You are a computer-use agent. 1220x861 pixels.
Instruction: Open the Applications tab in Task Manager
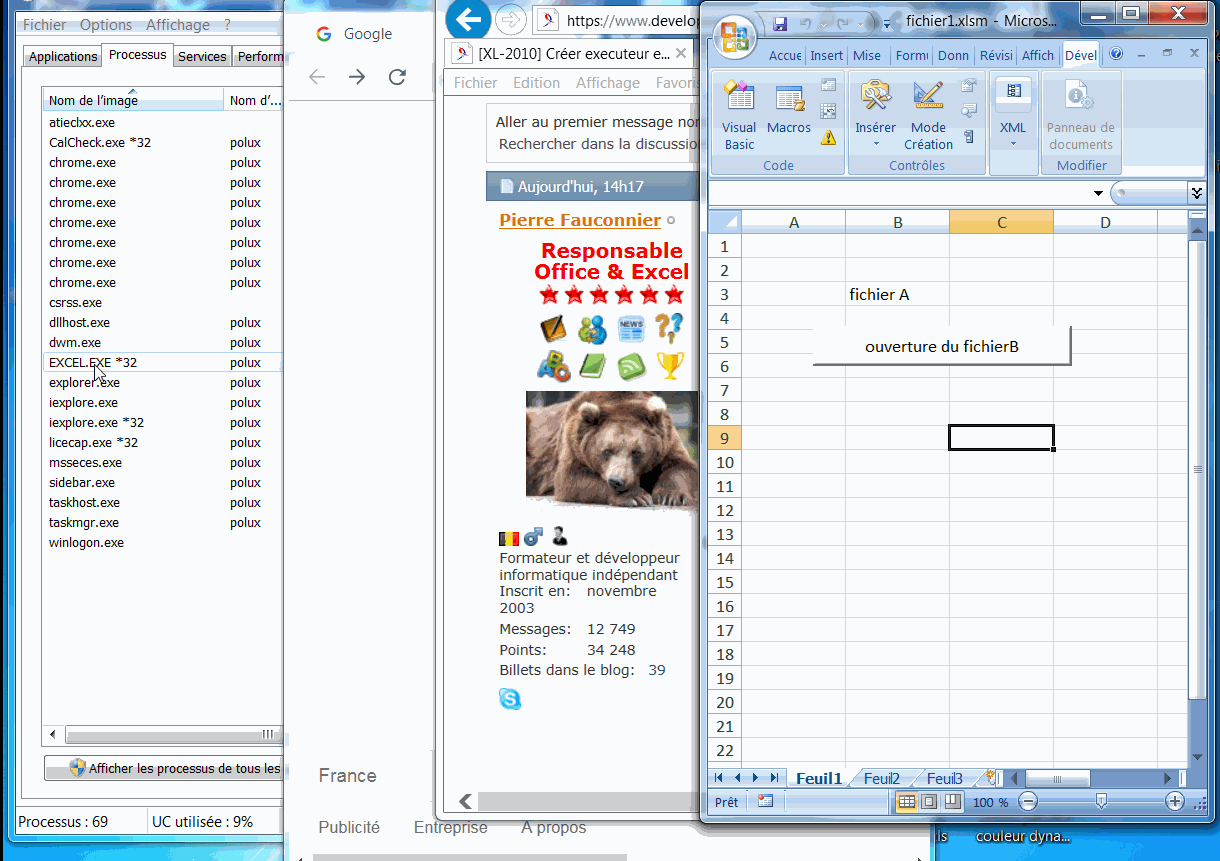(63, 57)
